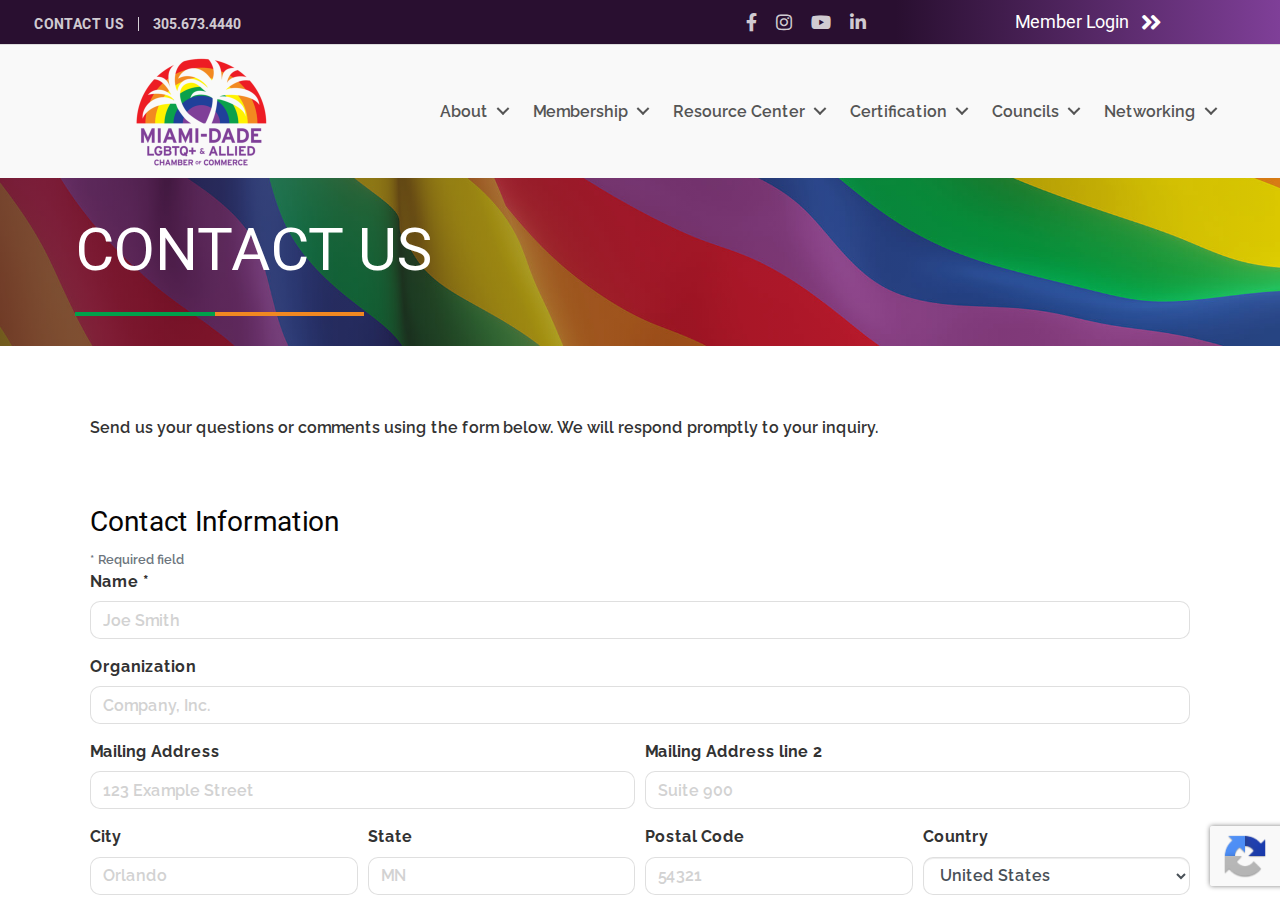Open the Membership menu item
This screenshot has height=900, width=1280.
(x=580, y=111)
